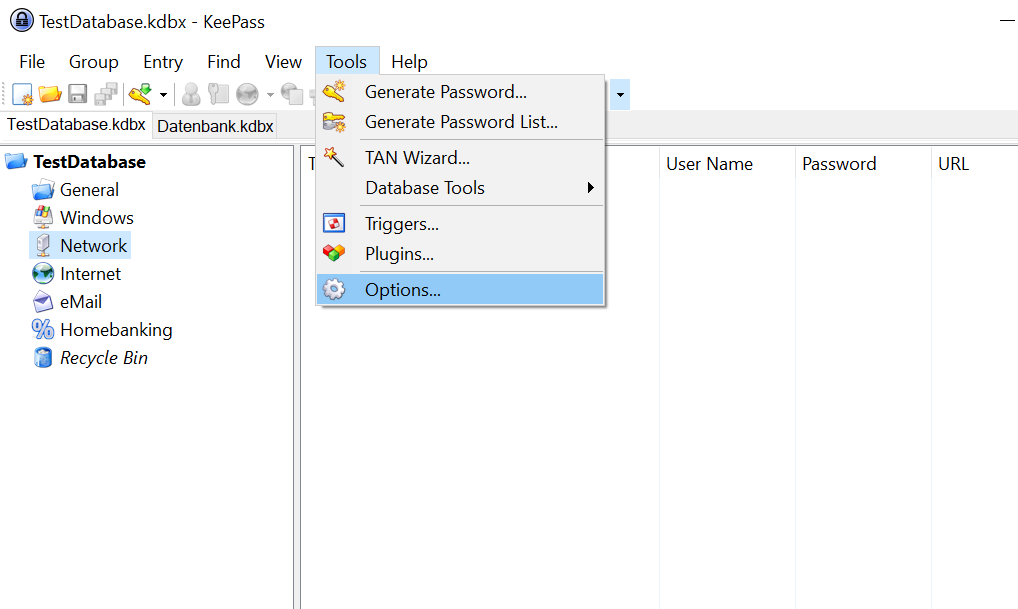The image size is (1018, 609).
Task: Select the TestDatabase root group
Action: point(90,162)
